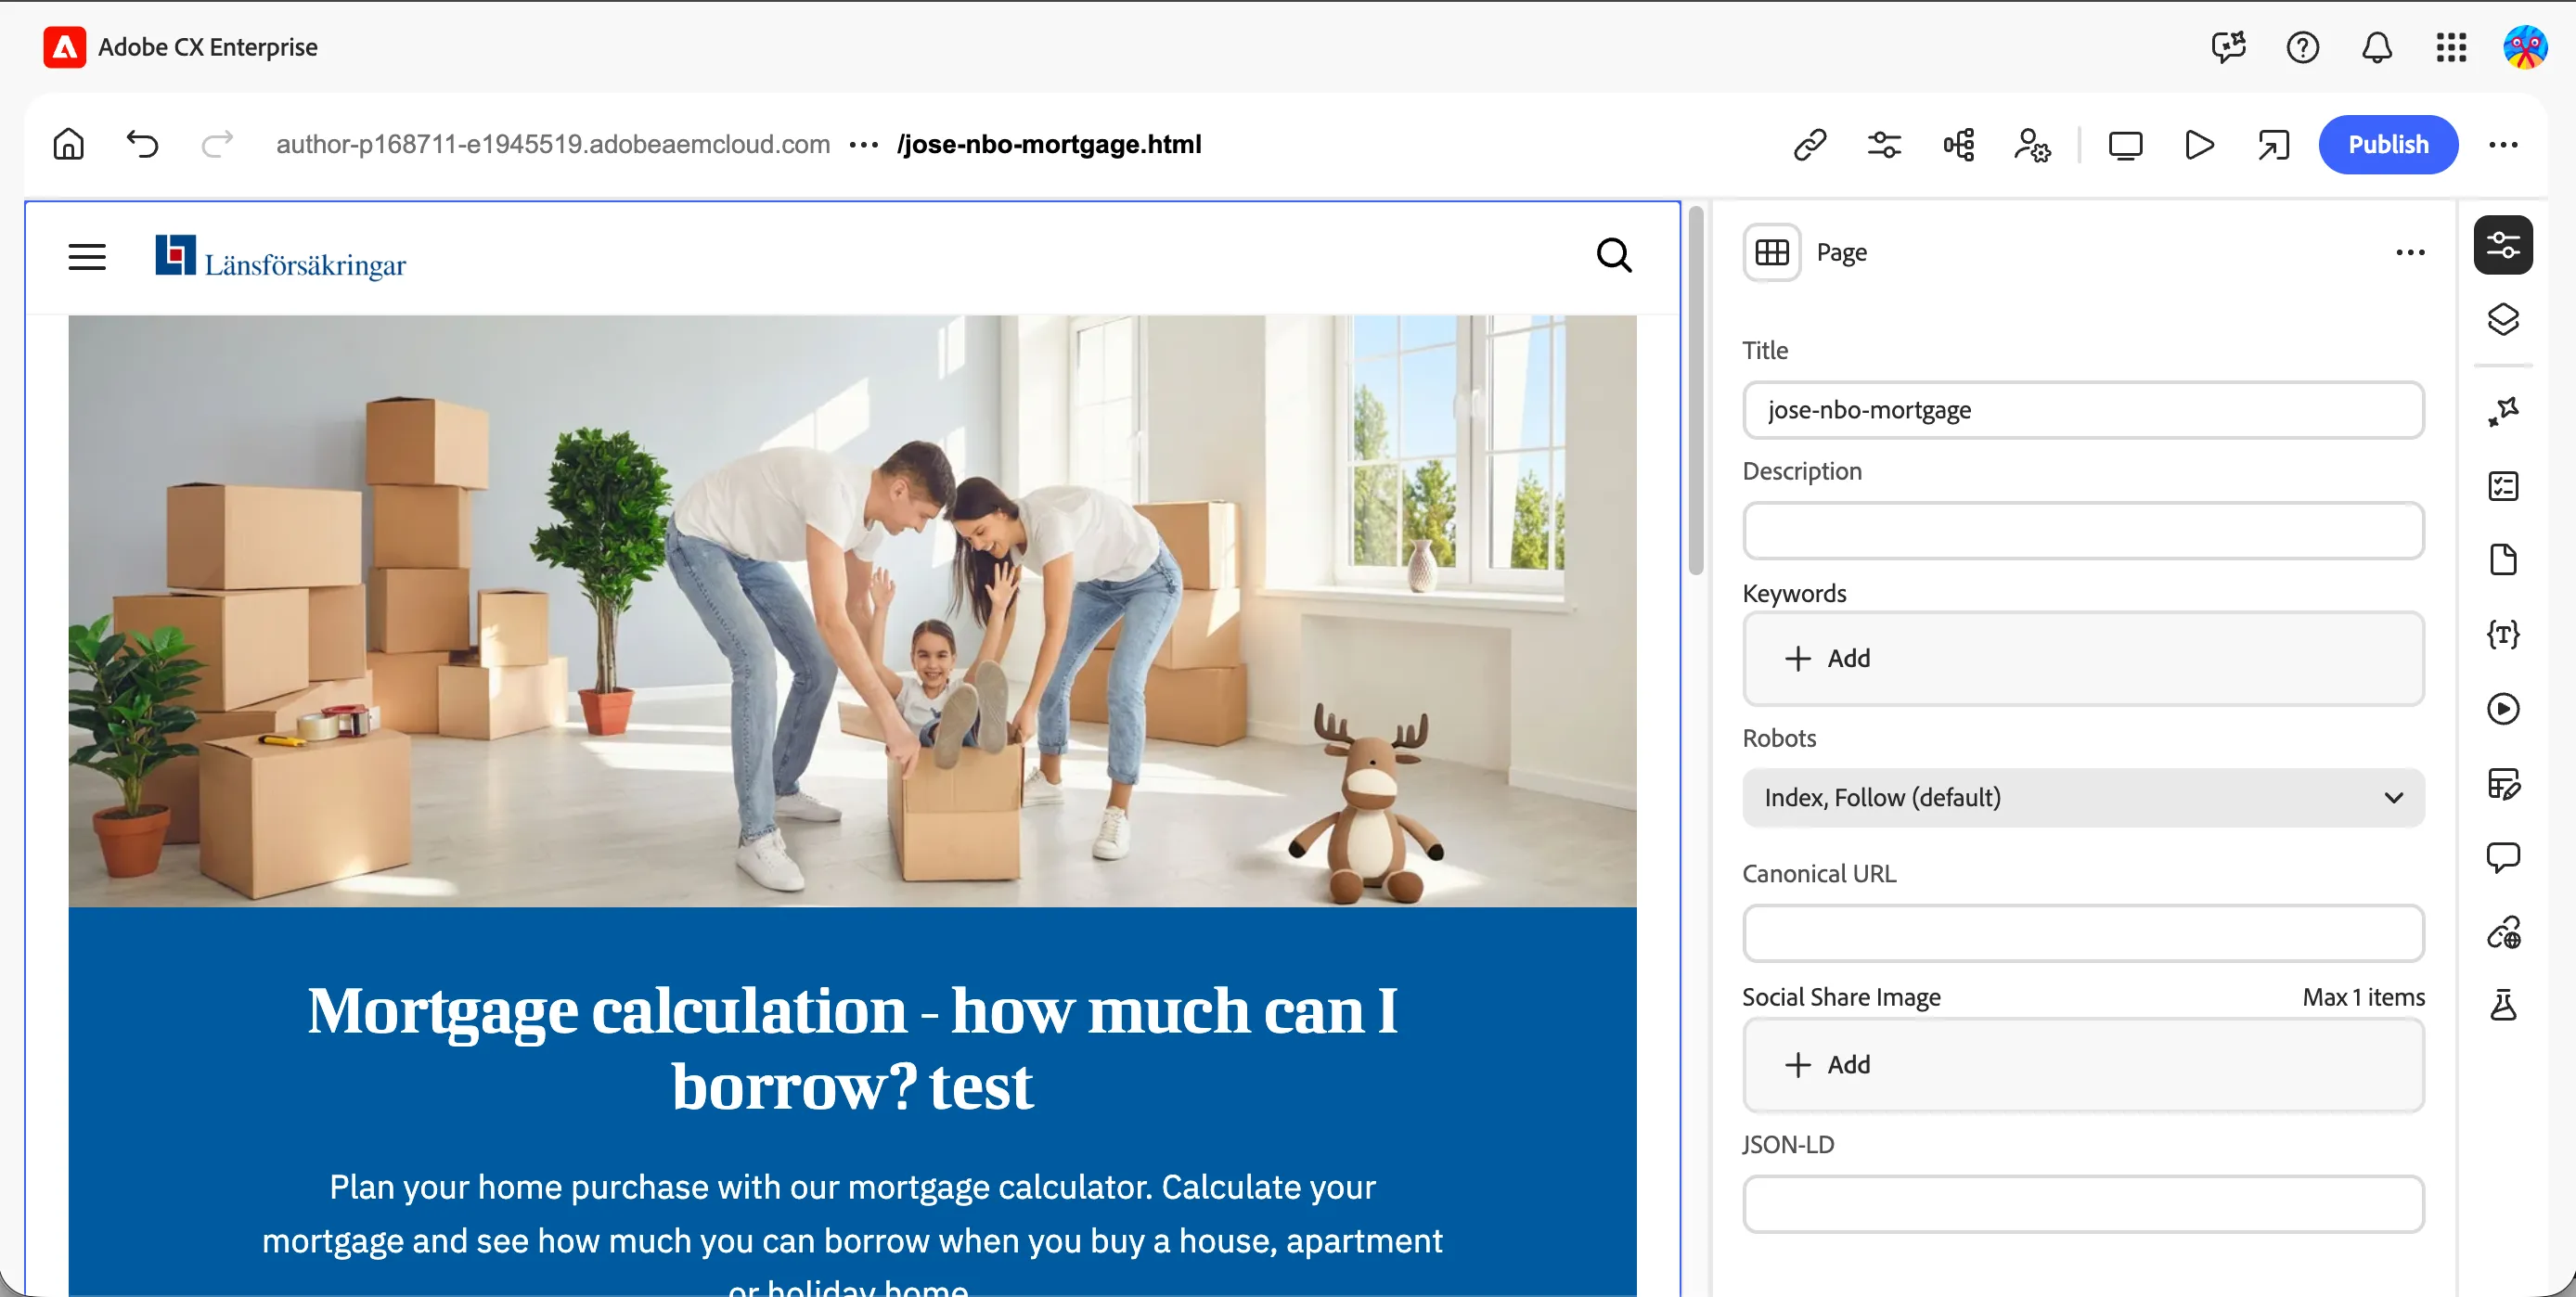2576x1297 pixels.
Task: Open the text variables {T} icon
Action: [2503, 634]
